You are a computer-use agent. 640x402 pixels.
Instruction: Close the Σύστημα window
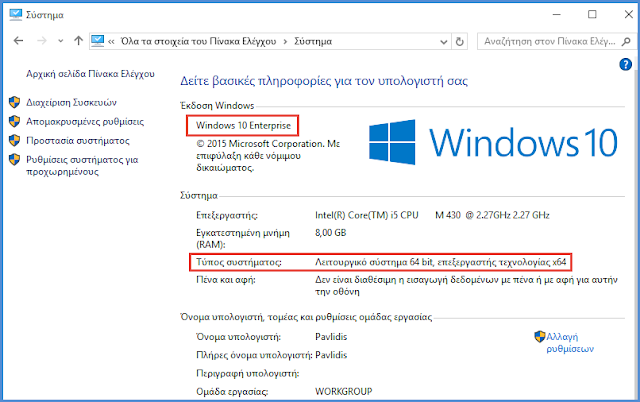pyautogui.click(x=629, y=15)
